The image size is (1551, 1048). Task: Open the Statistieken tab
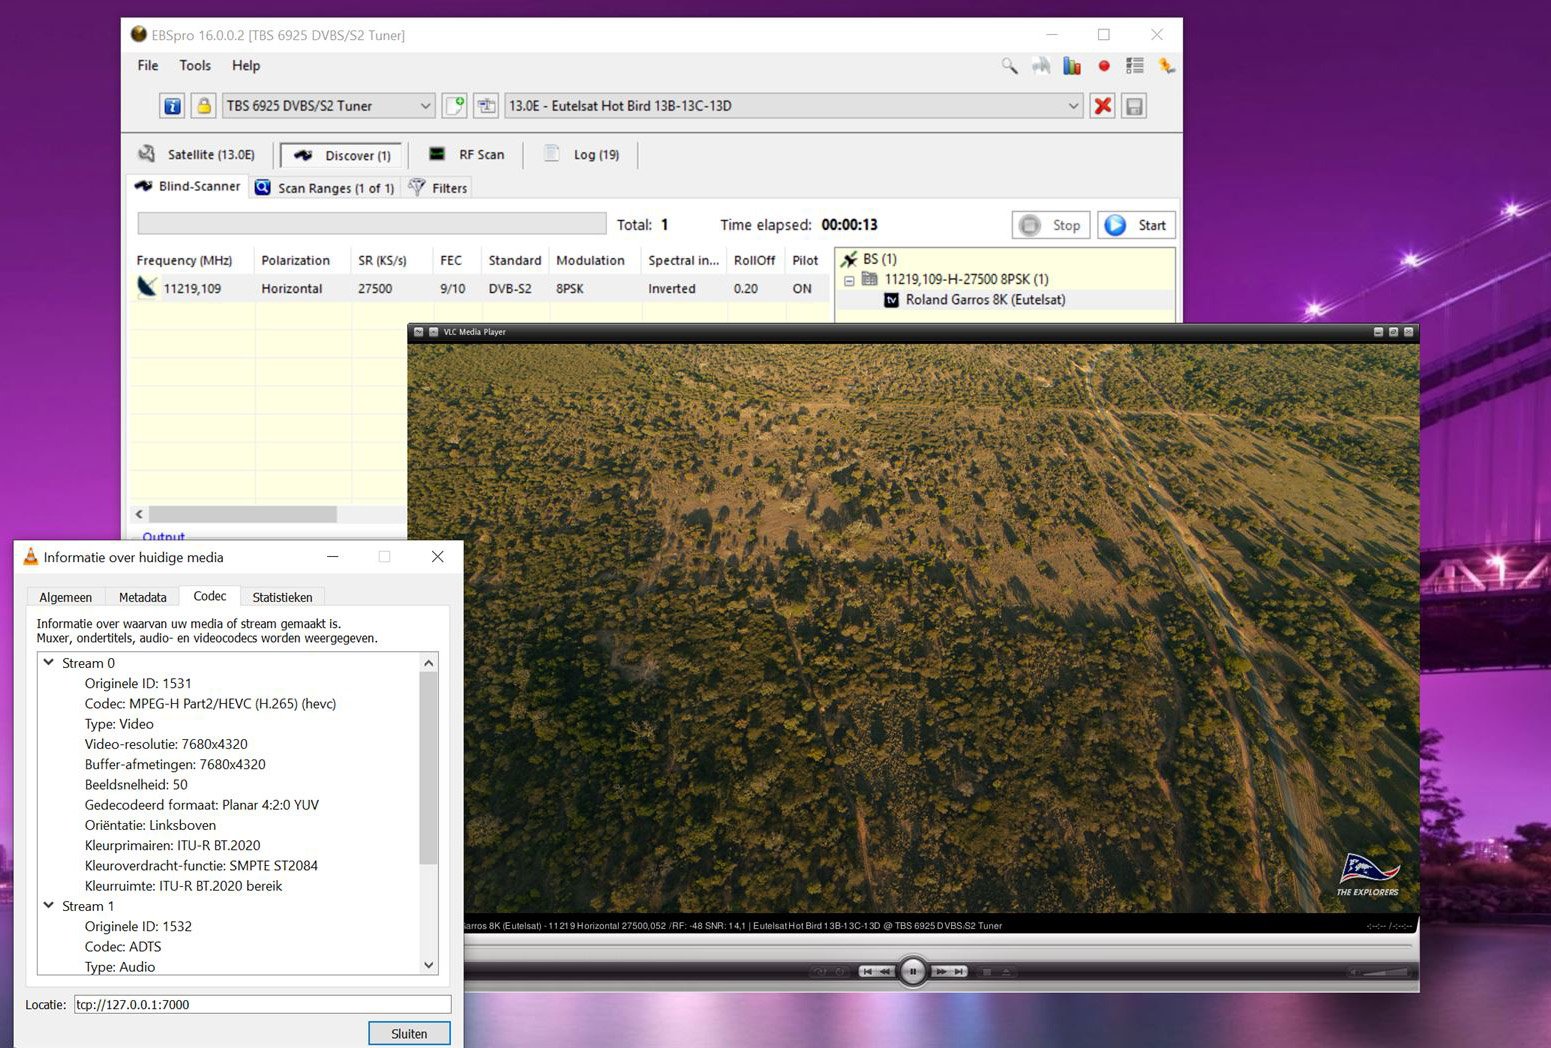click(x=282, y=597)
